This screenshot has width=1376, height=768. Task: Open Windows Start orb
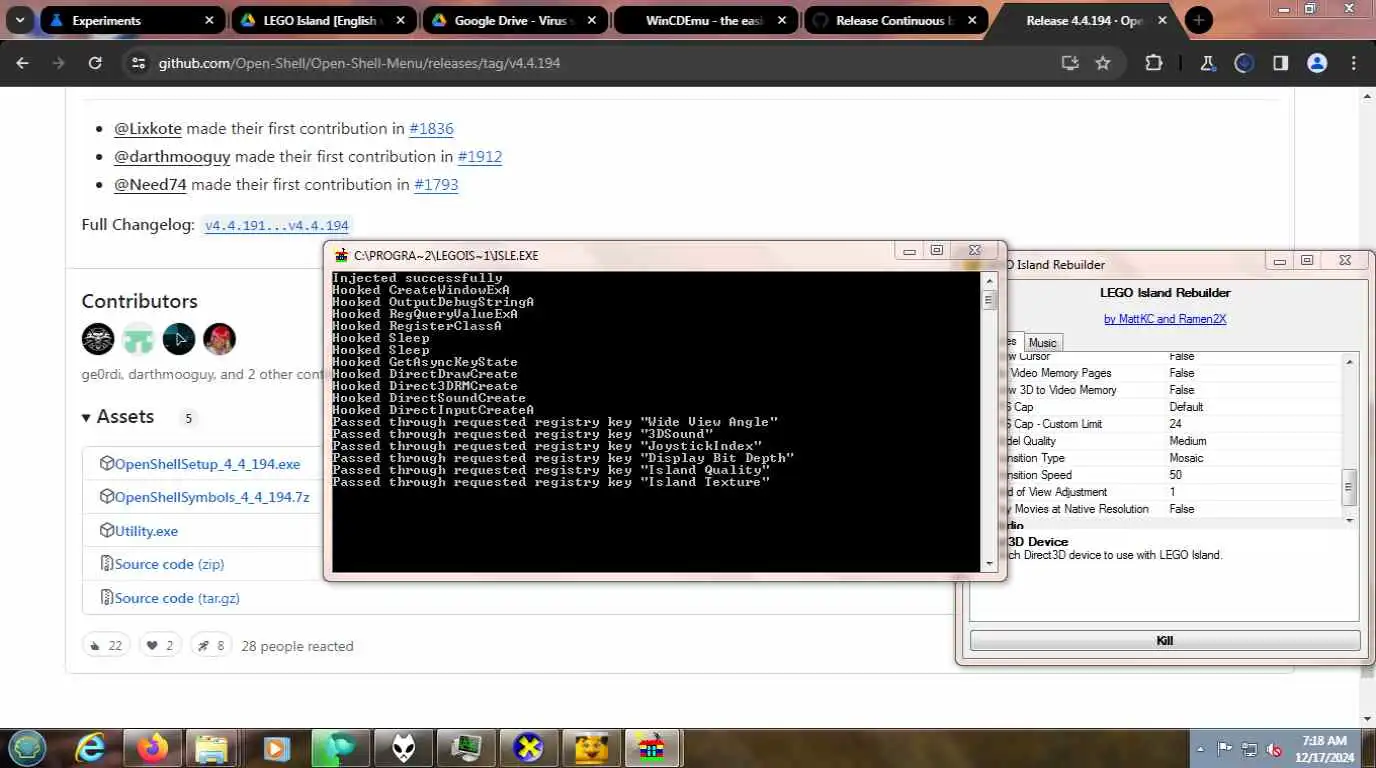[x=26, y=747]
